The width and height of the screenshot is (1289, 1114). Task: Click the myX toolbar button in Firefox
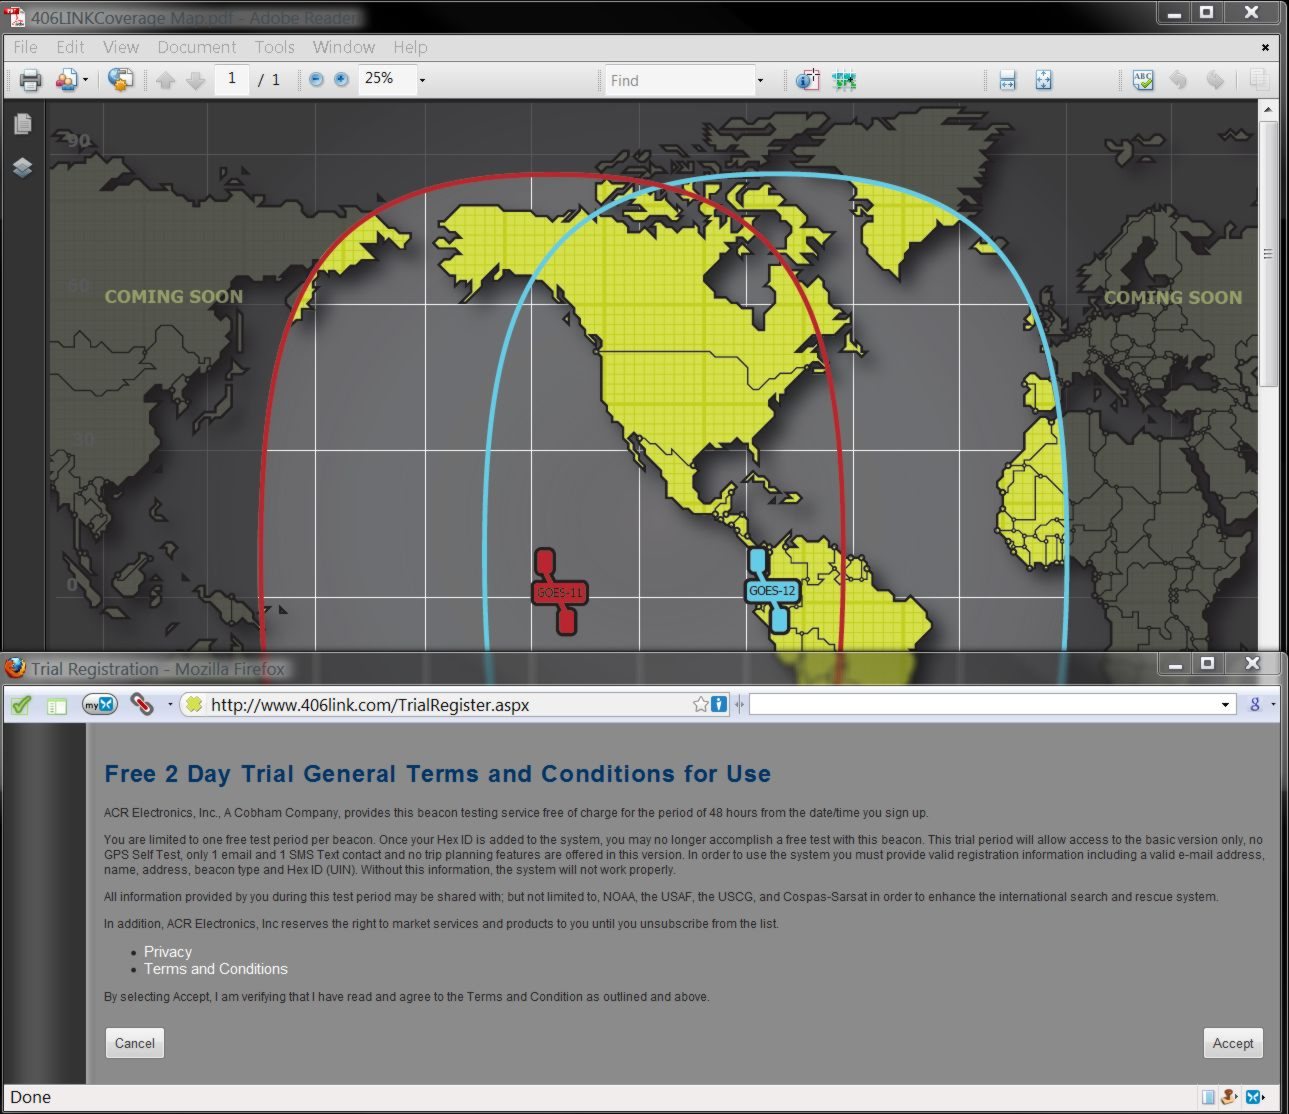coord(100,705)
